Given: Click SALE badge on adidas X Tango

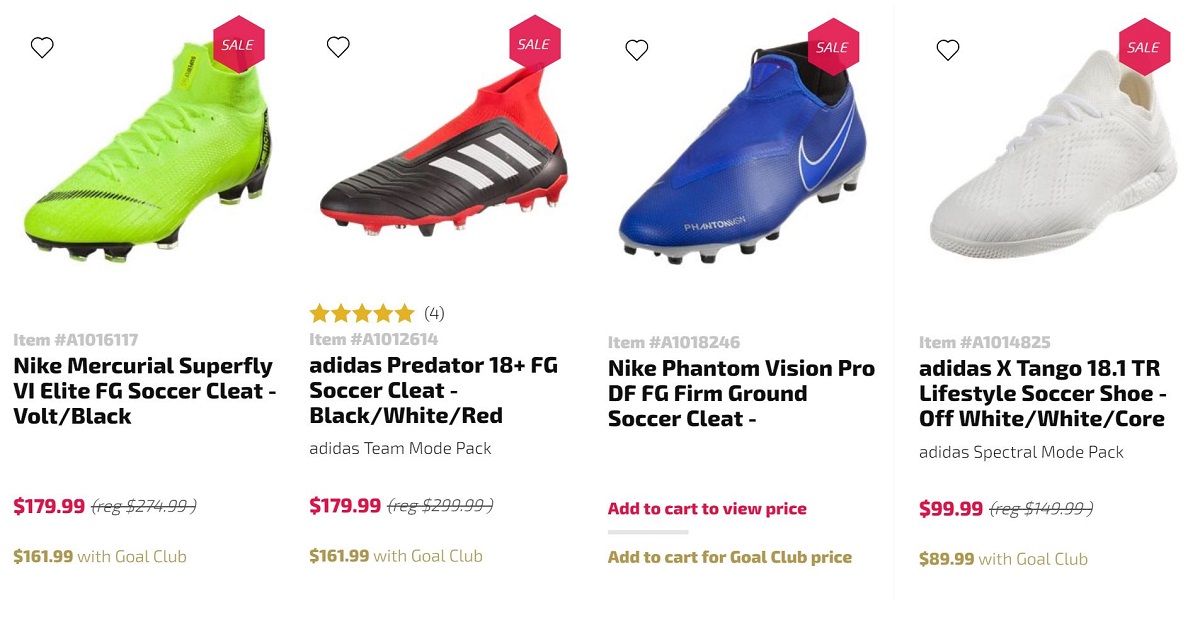Looking at the screenshot, I should tap(1143, 47).
